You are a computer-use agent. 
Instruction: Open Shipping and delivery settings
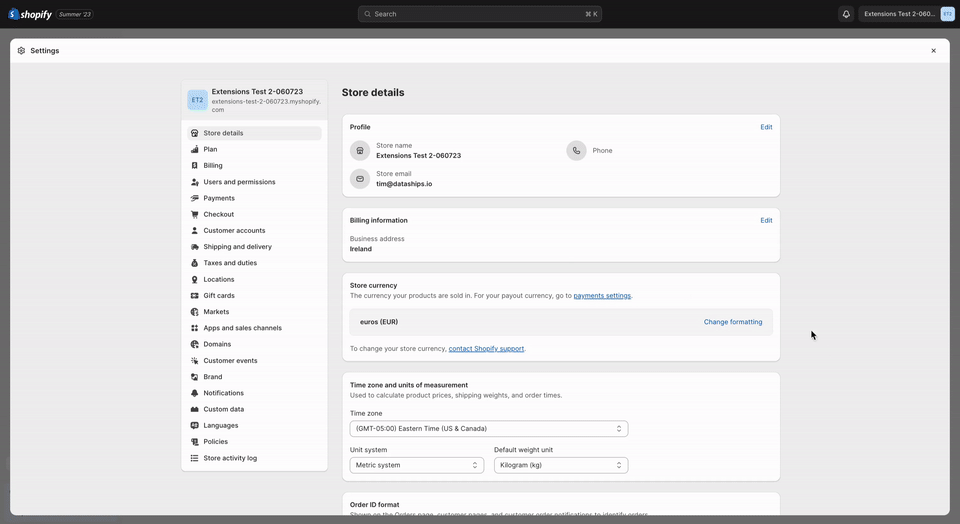pyautogui.click(x=254, y=247)
